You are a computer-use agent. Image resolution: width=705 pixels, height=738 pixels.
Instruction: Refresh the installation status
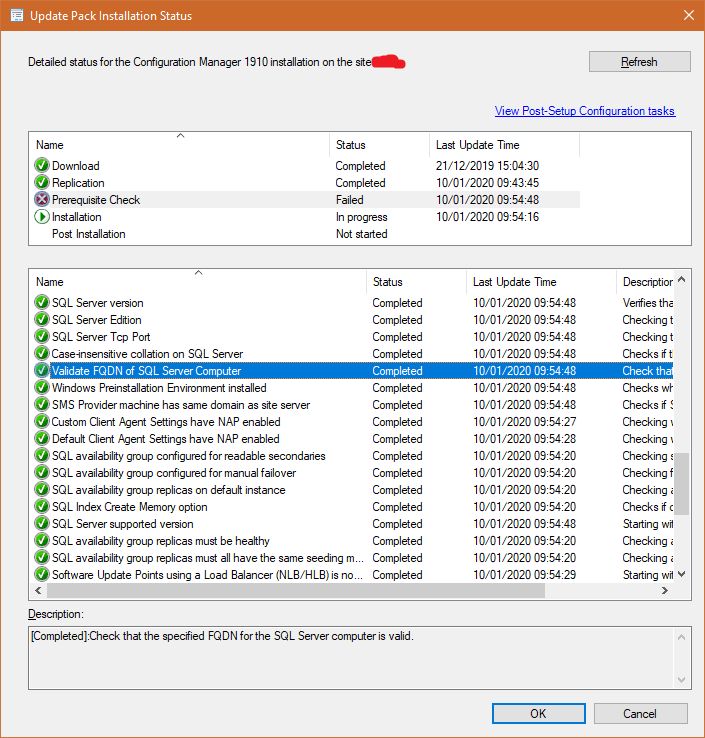pyautogui.click(x=640, y=62)
